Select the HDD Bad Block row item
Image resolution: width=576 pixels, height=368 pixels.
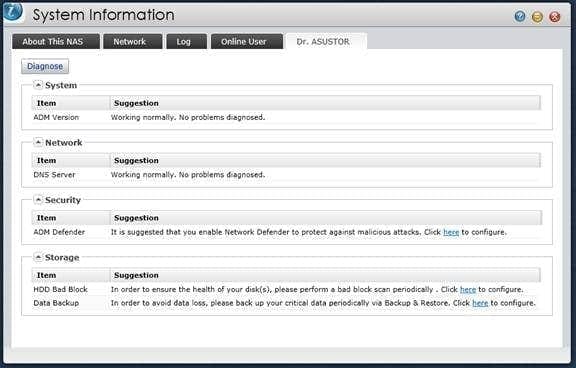[61, 289]
